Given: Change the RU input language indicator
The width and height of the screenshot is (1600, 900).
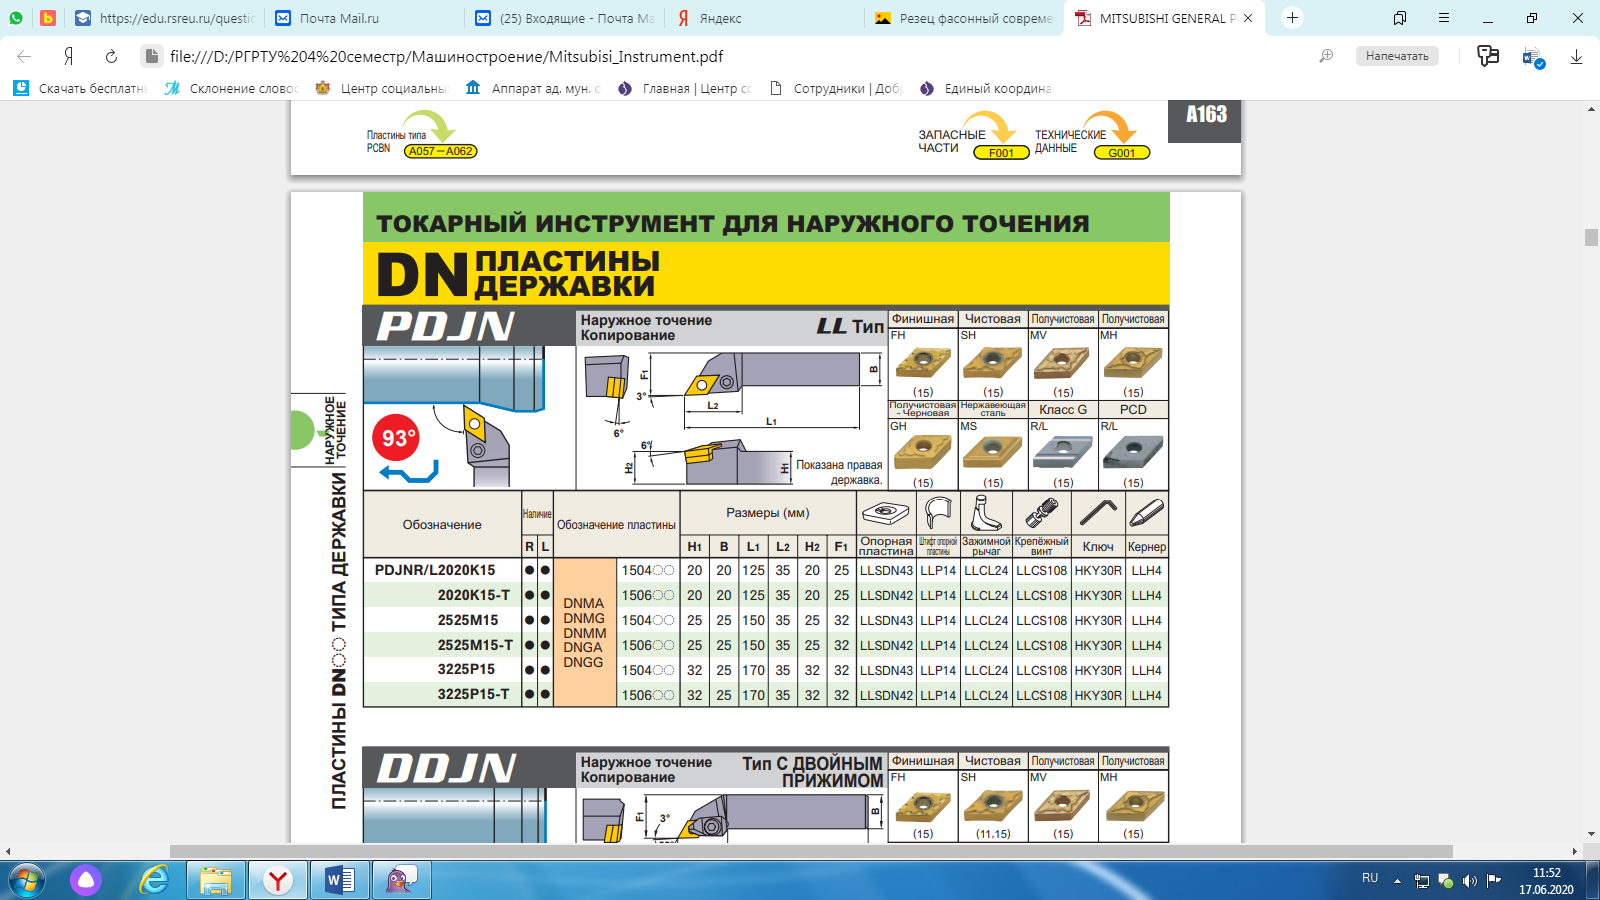Looking at the screenshot, I should (1370, 878).
